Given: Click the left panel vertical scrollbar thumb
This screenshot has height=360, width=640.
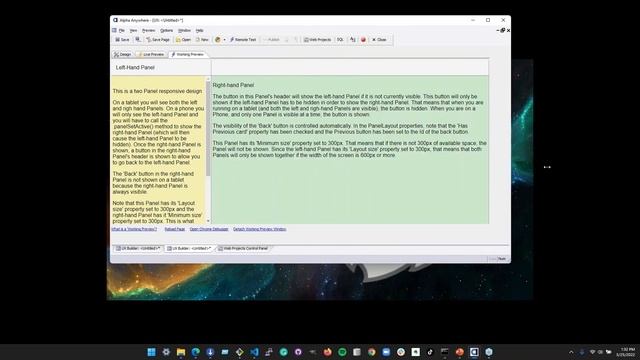Looking at the screenshot, I should click(x=208, y=128).
